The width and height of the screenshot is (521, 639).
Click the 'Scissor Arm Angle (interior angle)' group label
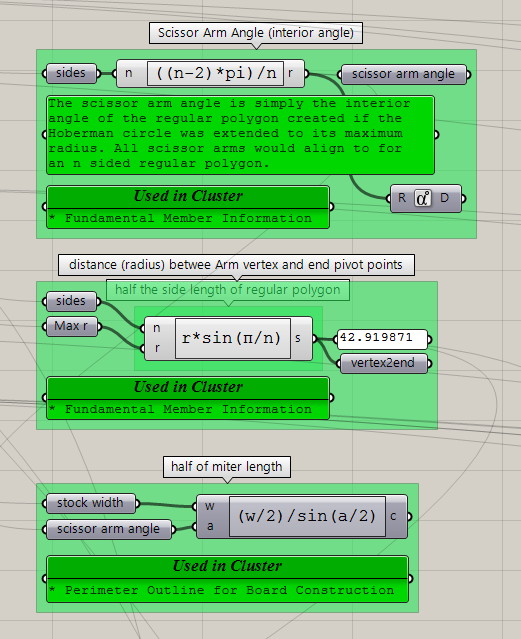pyautogui.click(x=256, y=33)
